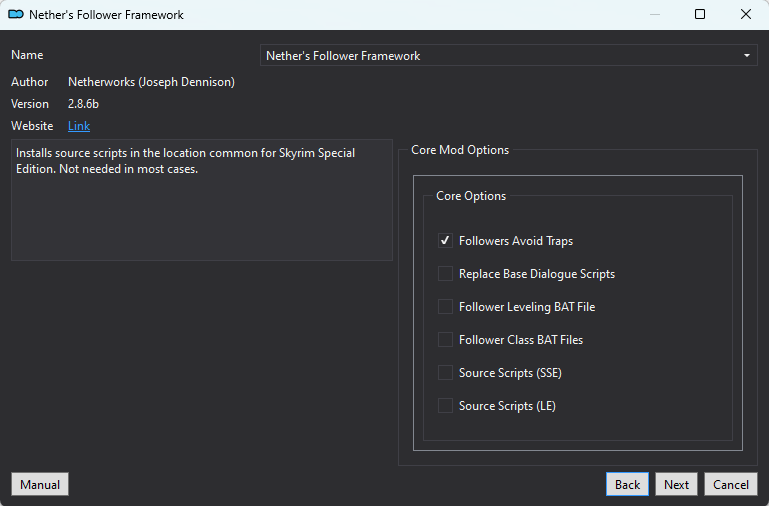Close the installer window
The image size is (769, 506).
pos(745,14)
